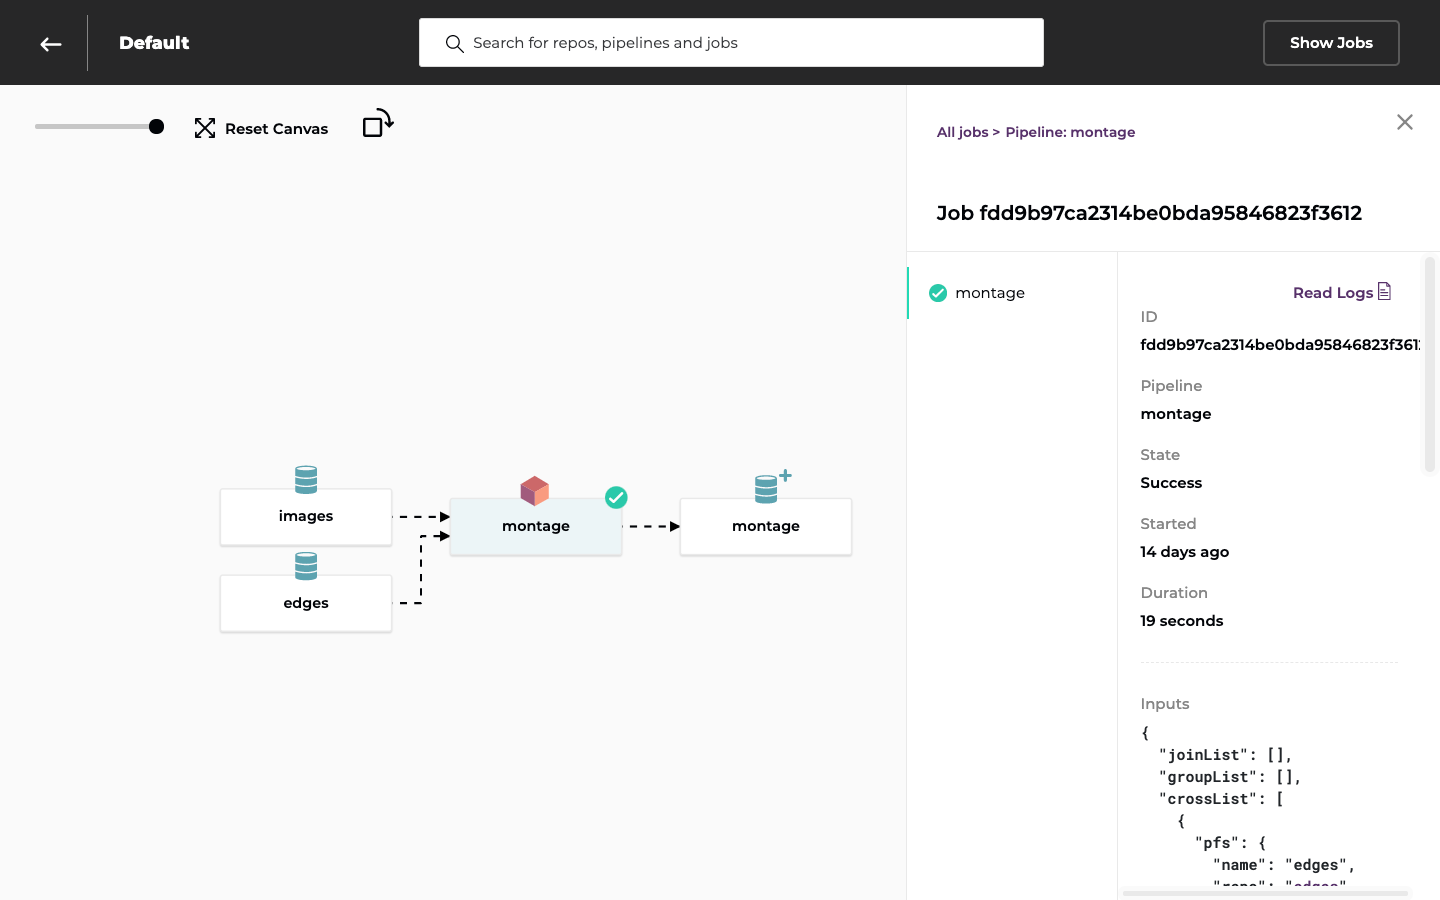Click the Success state value
Image resolution: width=1440 pixels, height=900 pixels.
click(1171, 483)
